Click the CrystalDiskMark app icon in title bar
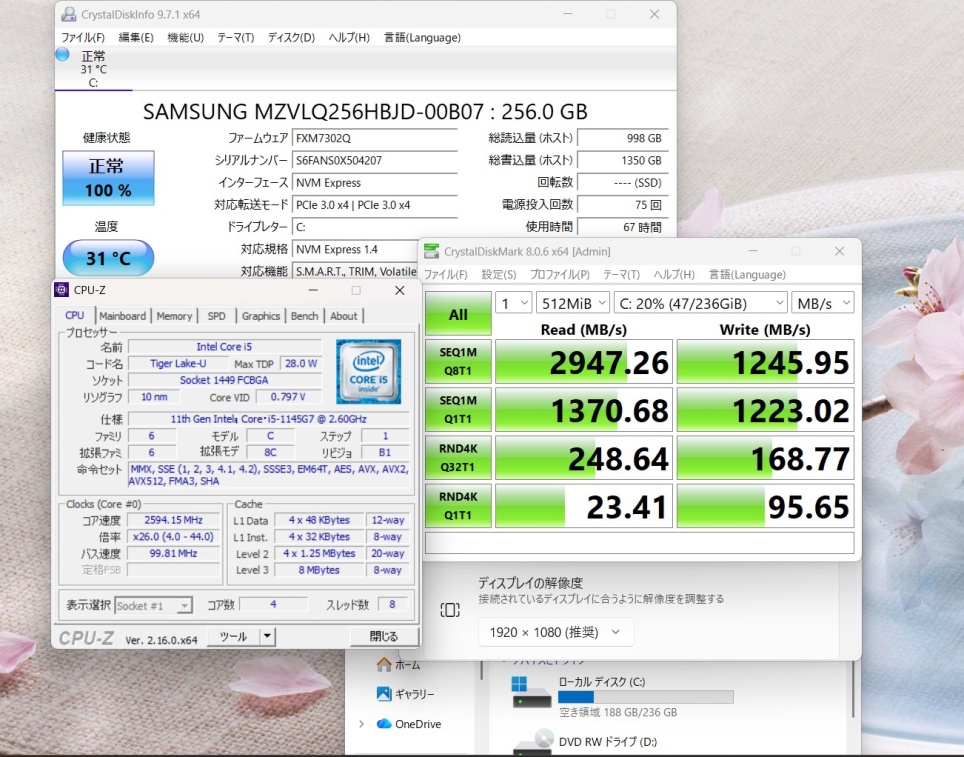Viewport: 964px width, 757px height. coord(432,251)
